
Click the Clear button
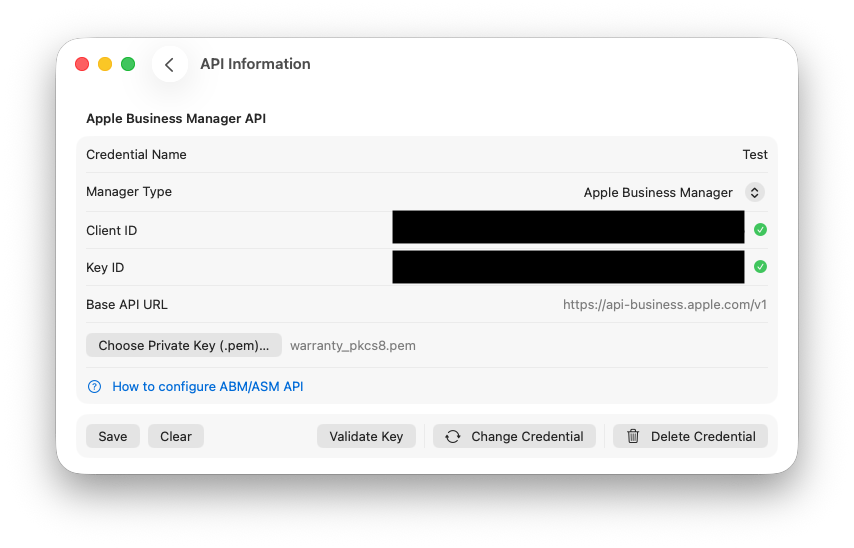coord(176,436)
